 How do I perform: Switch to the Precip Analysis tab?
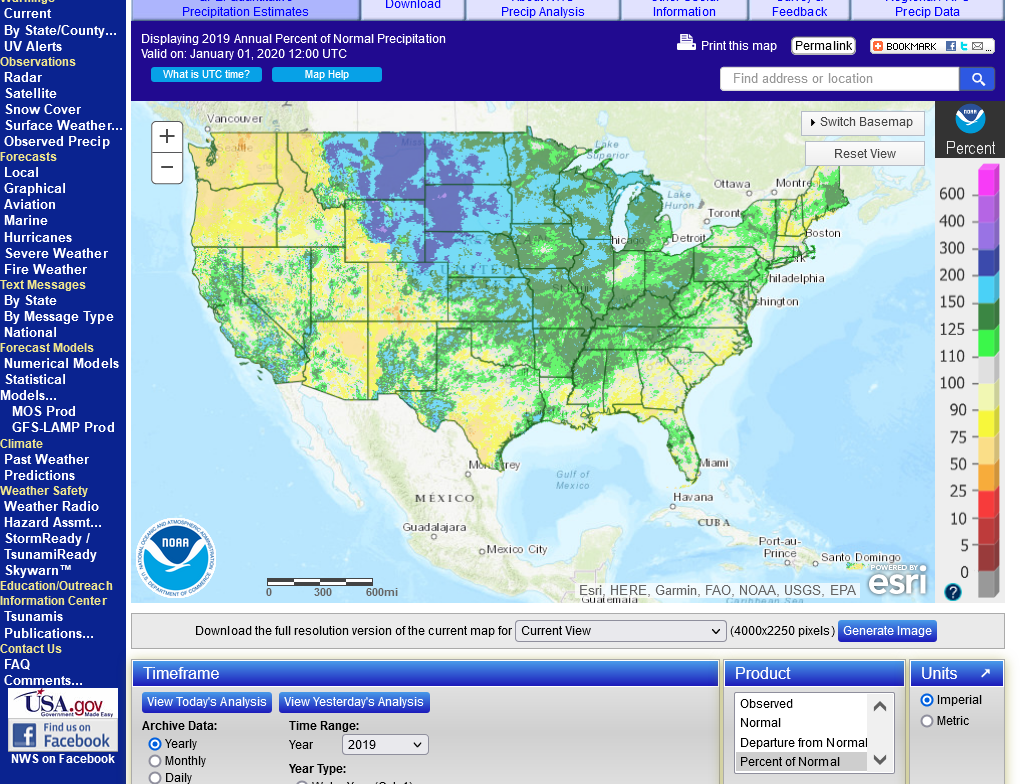[x=543, y=8]
